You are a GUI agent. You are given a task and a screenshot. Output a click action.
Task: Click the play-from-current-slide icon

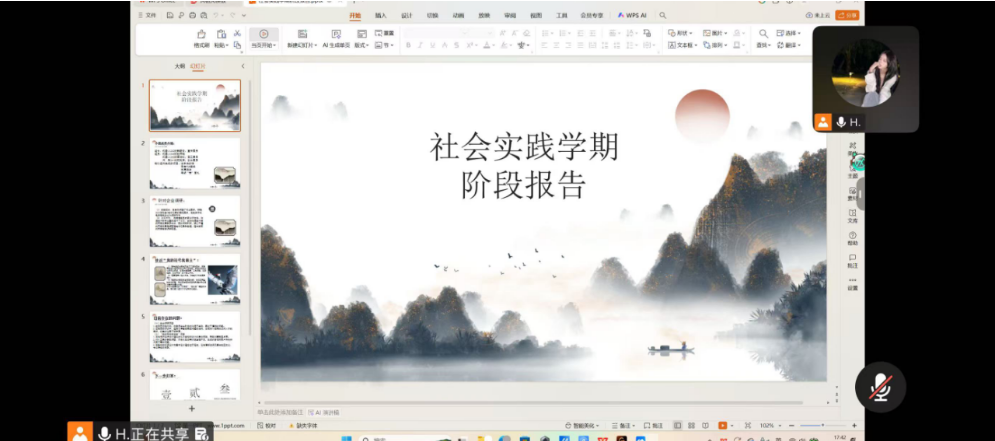(x=264, y=34)
